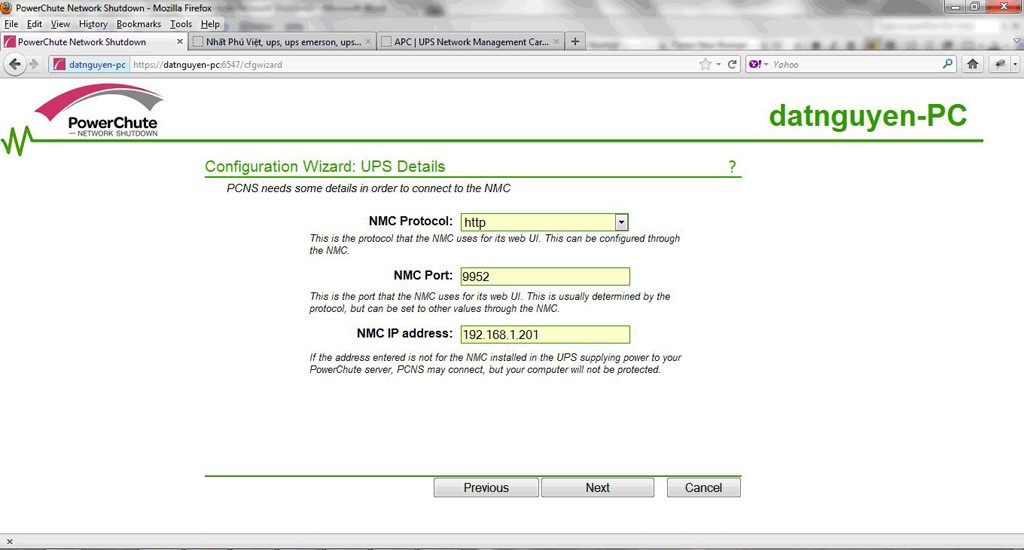Screen dimensions: 1024x550
Task: Expand the add-on icon dropdown arrow
Action: coord(1015,64)
